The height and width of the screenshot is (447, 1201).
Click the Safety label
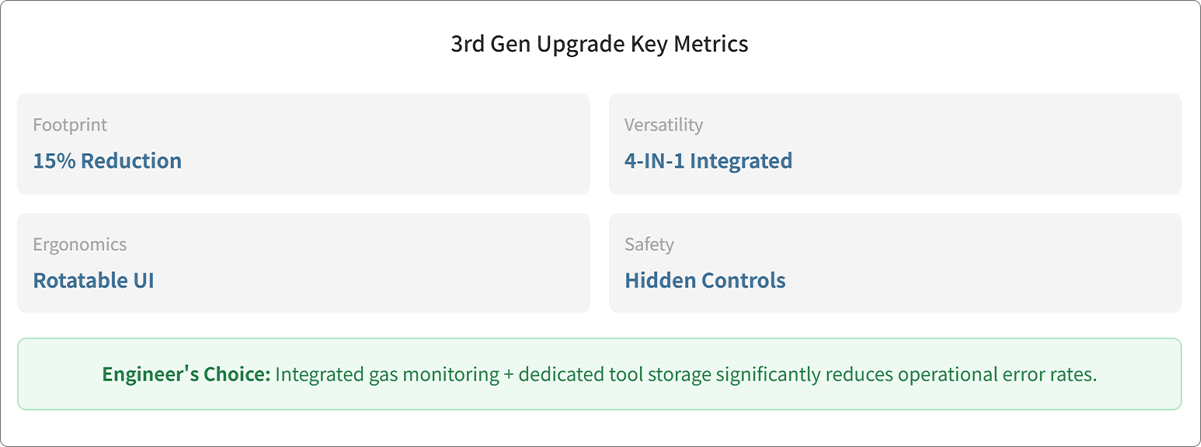pos(649,245)
